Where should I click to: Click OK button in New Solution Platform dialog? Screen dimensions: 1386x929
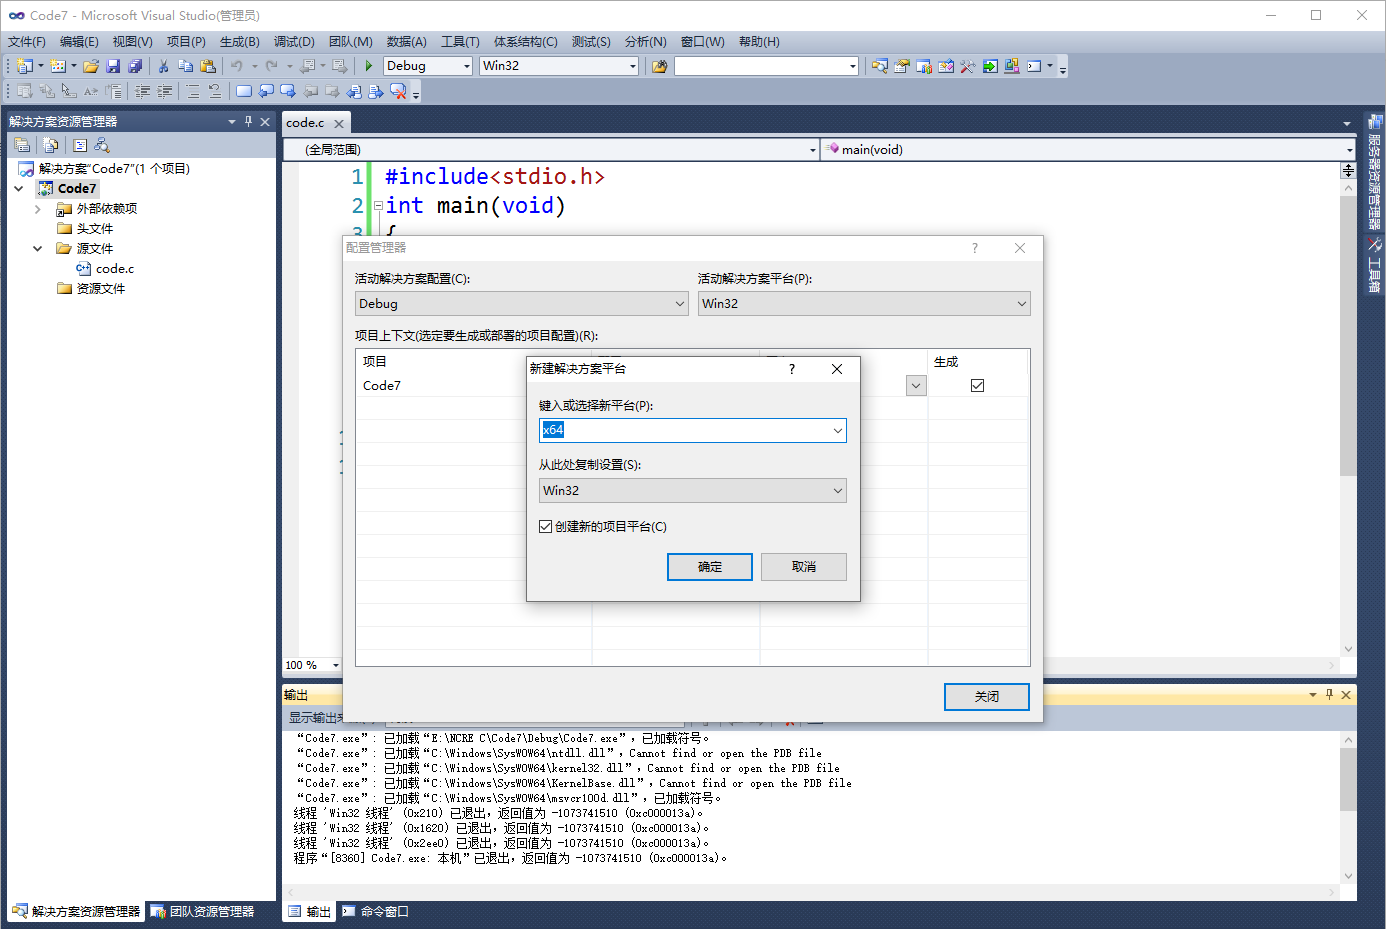point(710,567)
